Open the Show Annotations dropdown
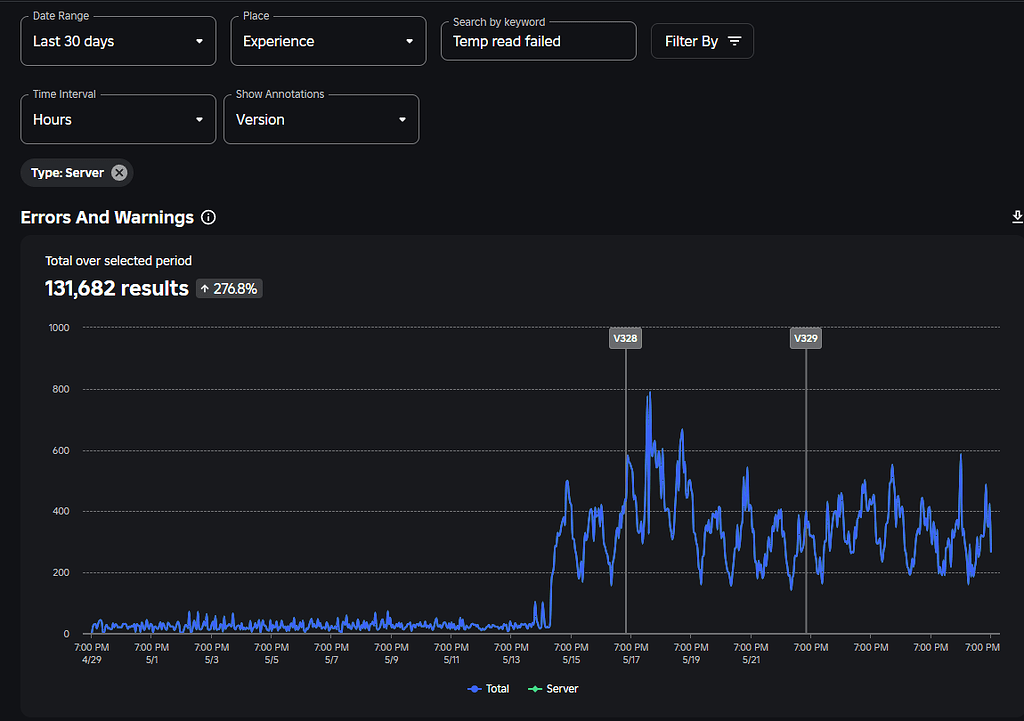 [x=321, y=118]
